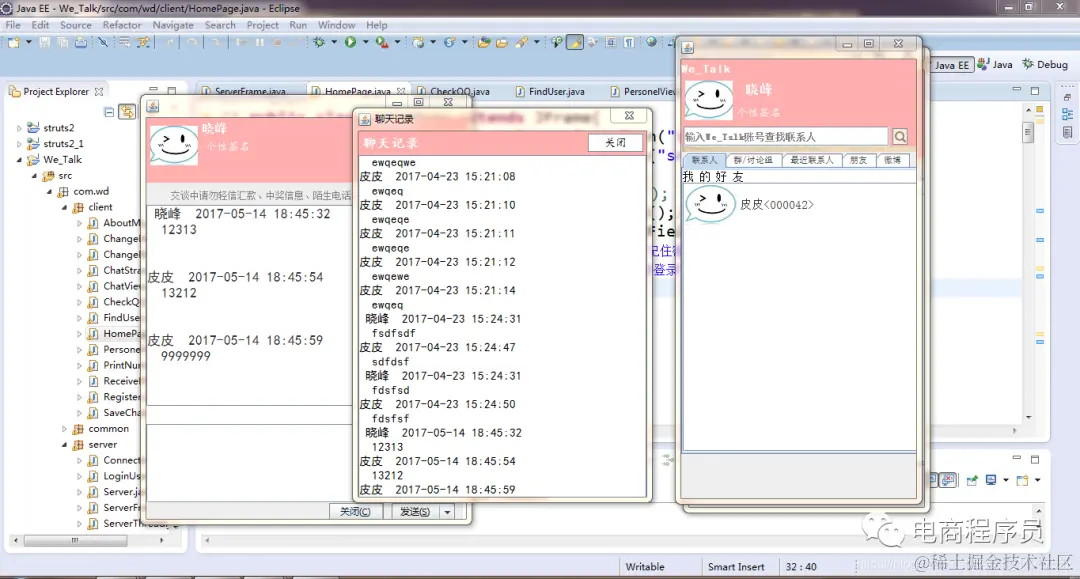
Task: Click the We_Talk account search input field
Action: 785,137
